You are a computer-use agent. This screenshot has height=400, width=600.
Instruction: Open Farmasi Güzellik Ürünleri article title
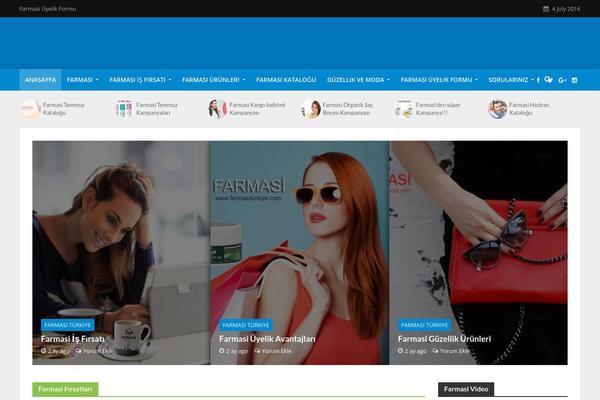[x=444, y=339]
